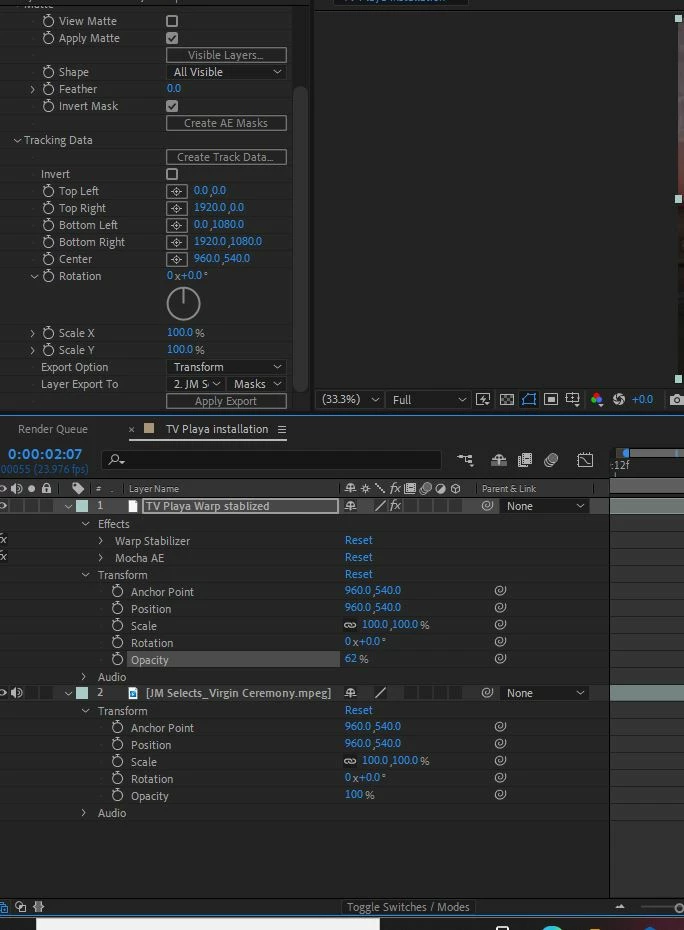Screen dimensions: 684x930
Task: Click the Bottom Left point picker crosshair
Action: pyautogui.click(x=177, y=225)
